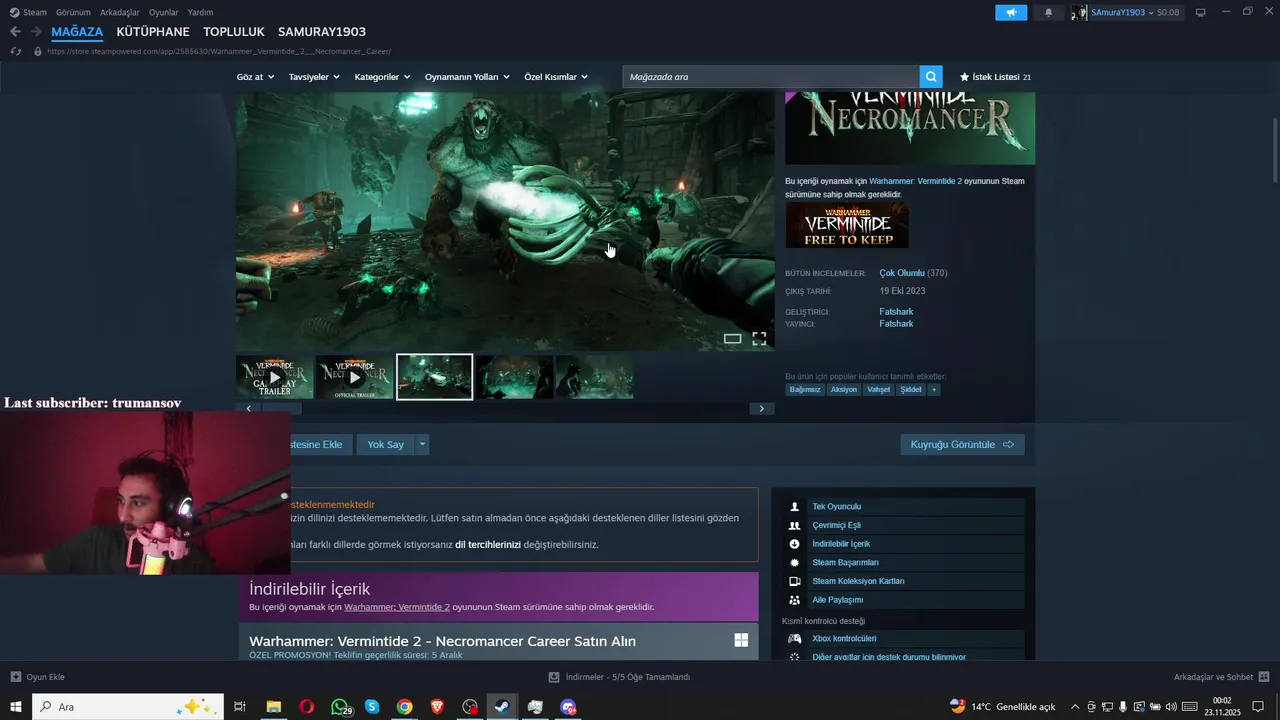
Task: Open Opera from the taskbar
Action: tap(306, 707)
